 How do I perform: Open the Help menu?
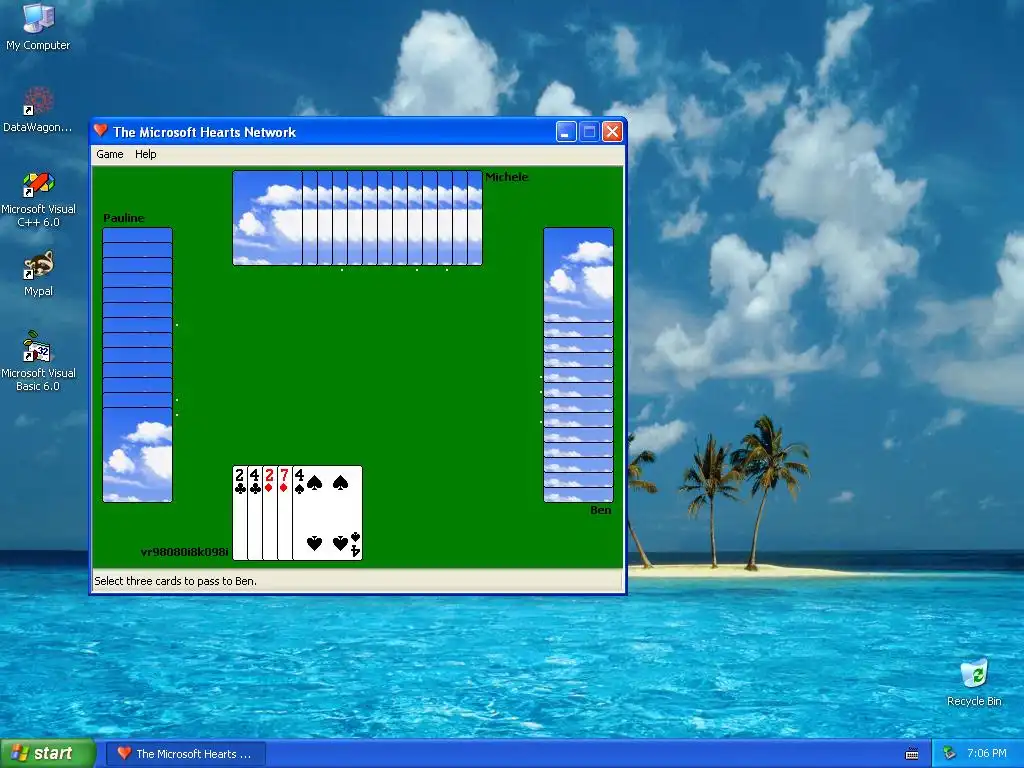point(146,154)
